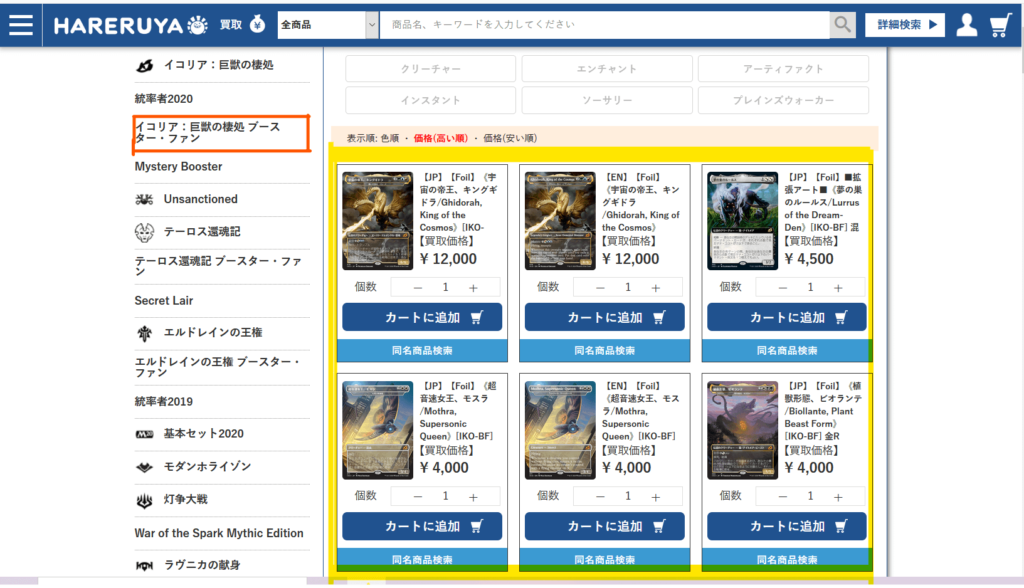
Task: Add EN Mothra to cart
Action: coord(604,526)
